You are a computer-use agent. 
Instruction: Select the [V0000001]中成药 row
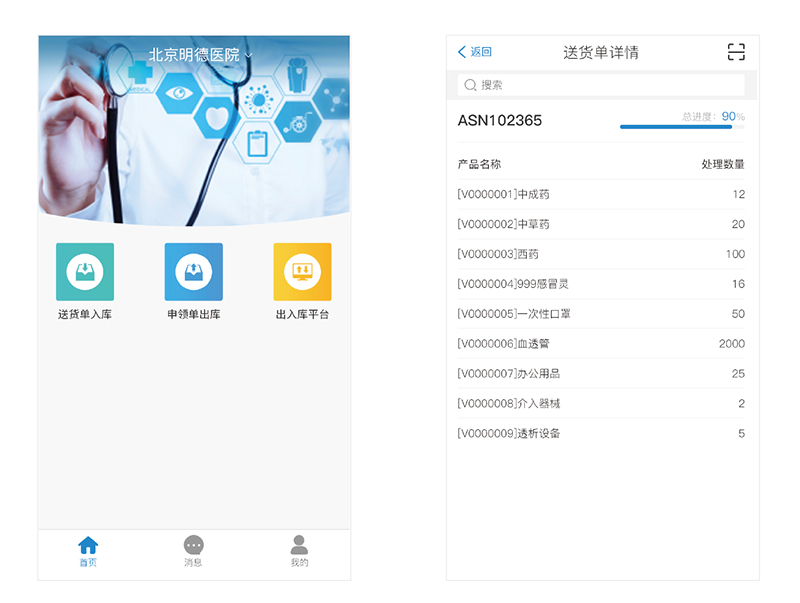pos(600,194)
